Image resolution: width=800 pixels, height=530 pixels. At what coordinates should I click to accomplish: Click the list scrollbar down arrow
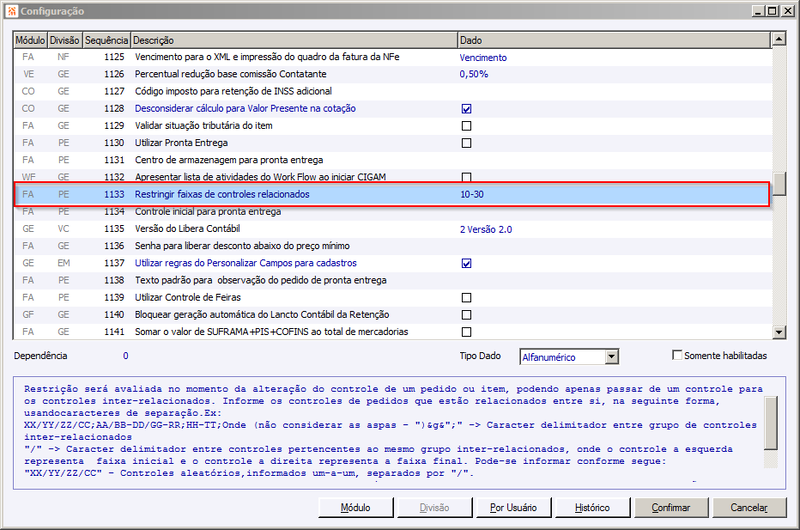pos(779,332)
